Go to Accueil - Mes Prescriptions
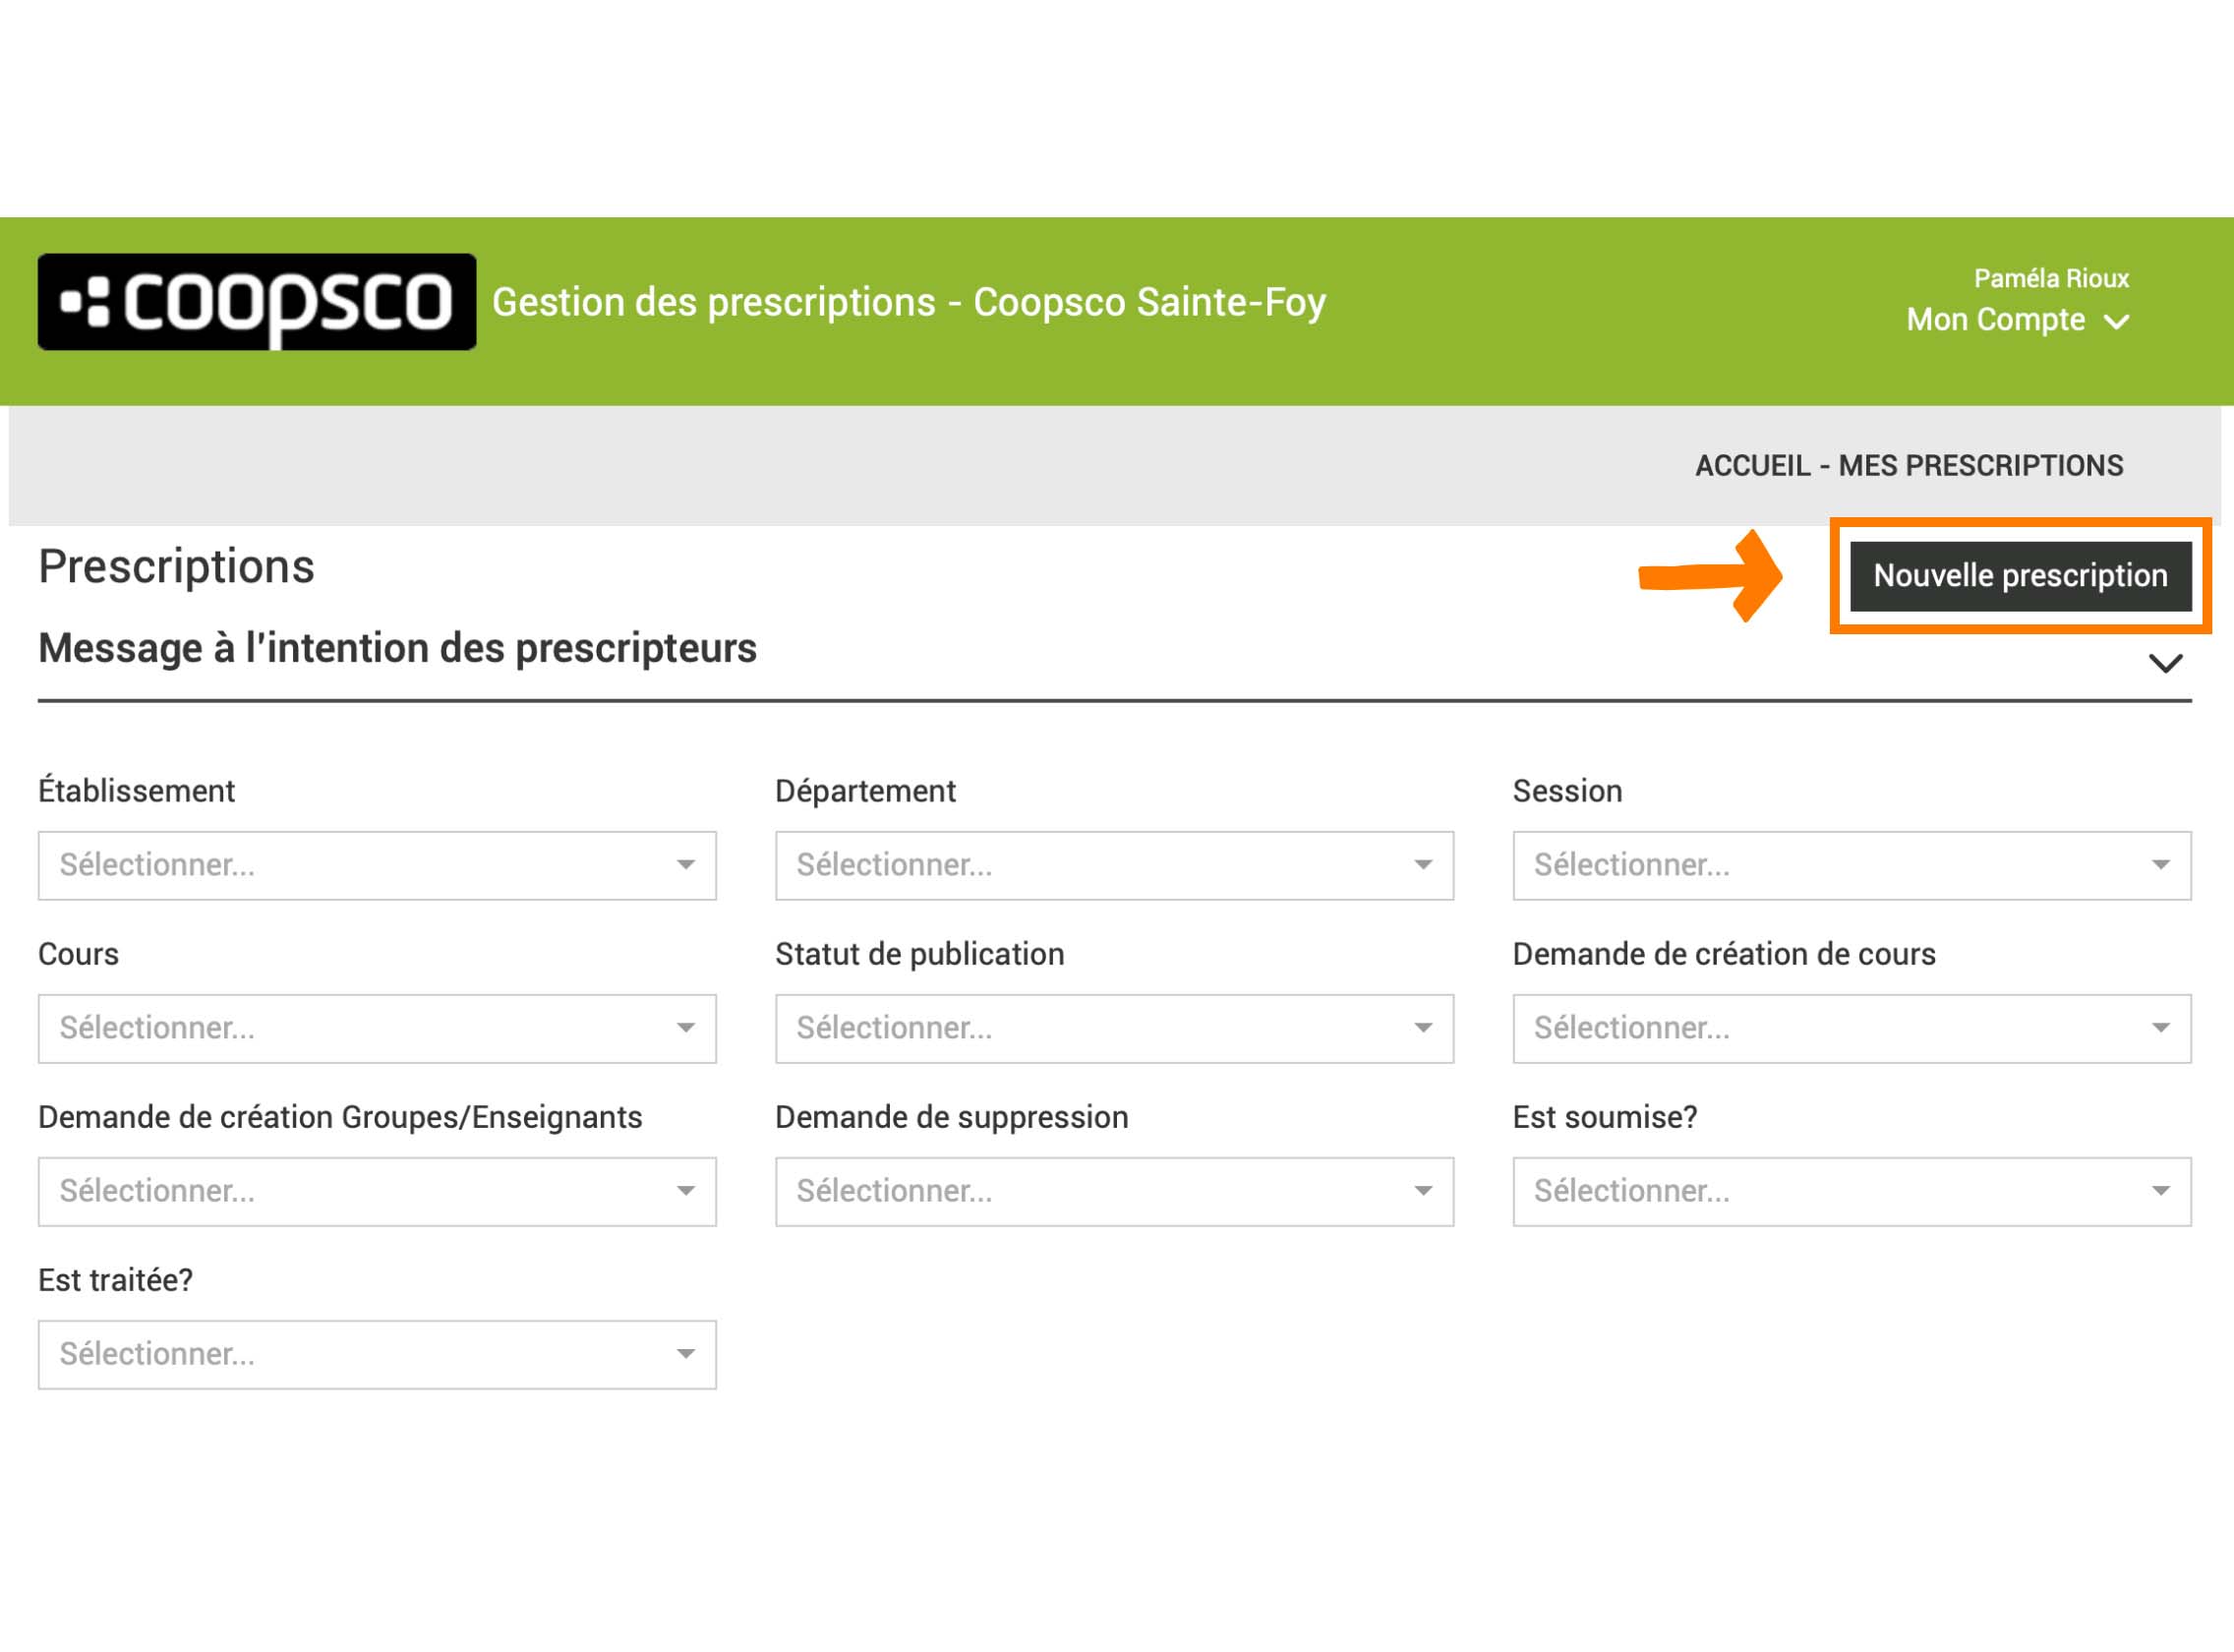Image resolution: width=2234 pixels, height=1652 pixels. coord(1908,466)
